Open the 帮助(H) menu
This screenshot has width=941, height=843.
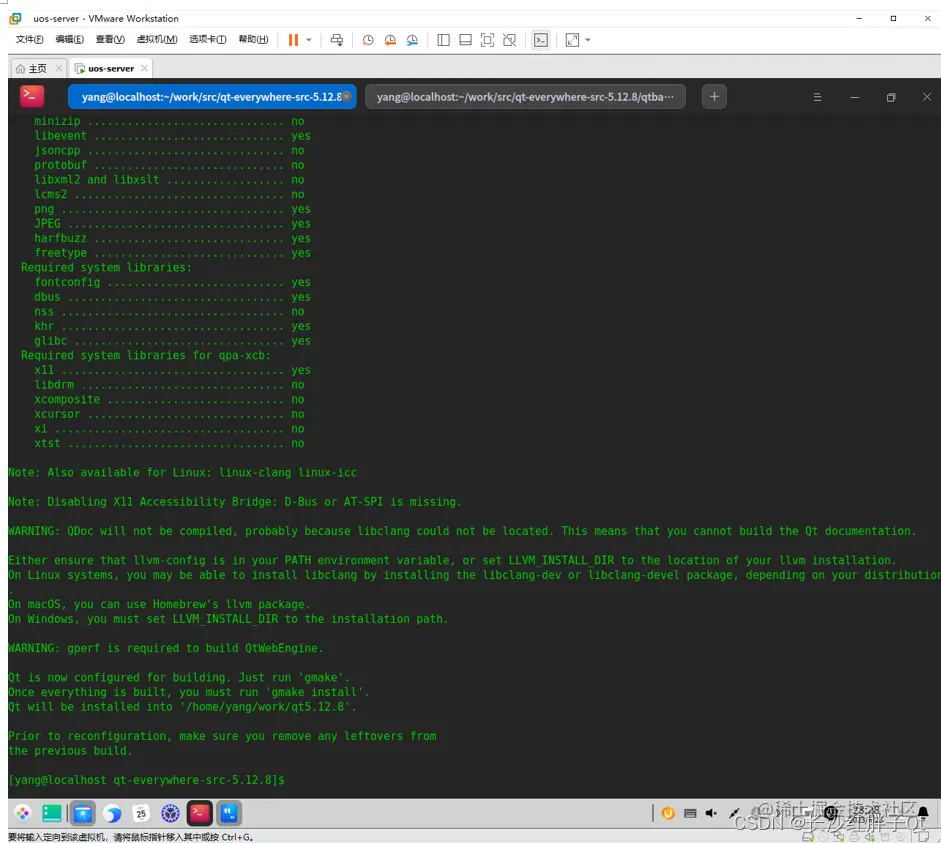[253, 40]
